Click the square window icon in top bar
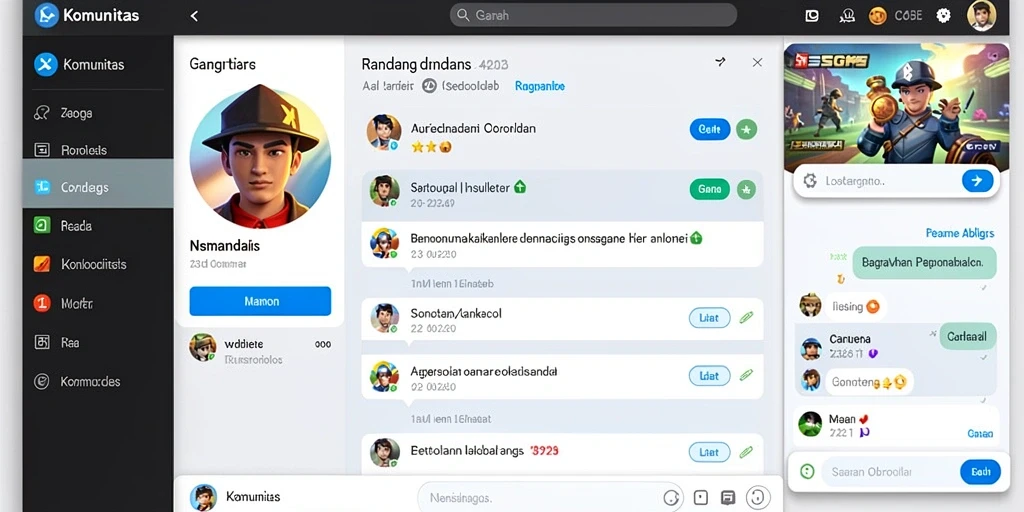This screenshot has width=1024, height=512. 811,16
